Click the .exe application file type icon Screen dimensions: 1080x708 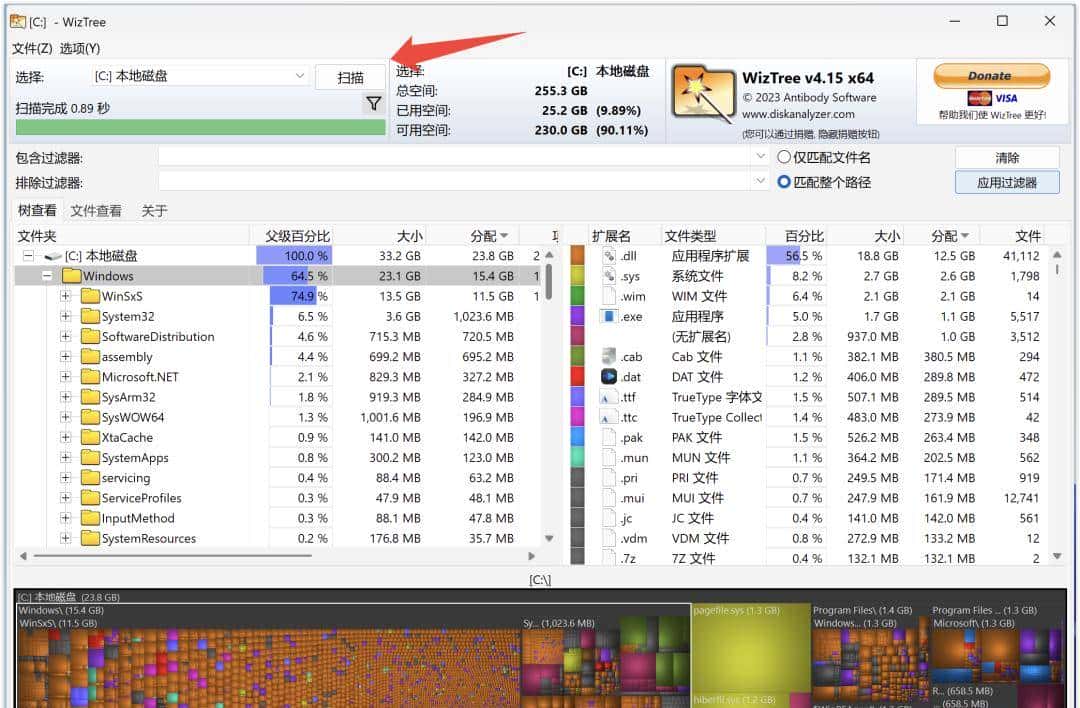click(610, 316)
